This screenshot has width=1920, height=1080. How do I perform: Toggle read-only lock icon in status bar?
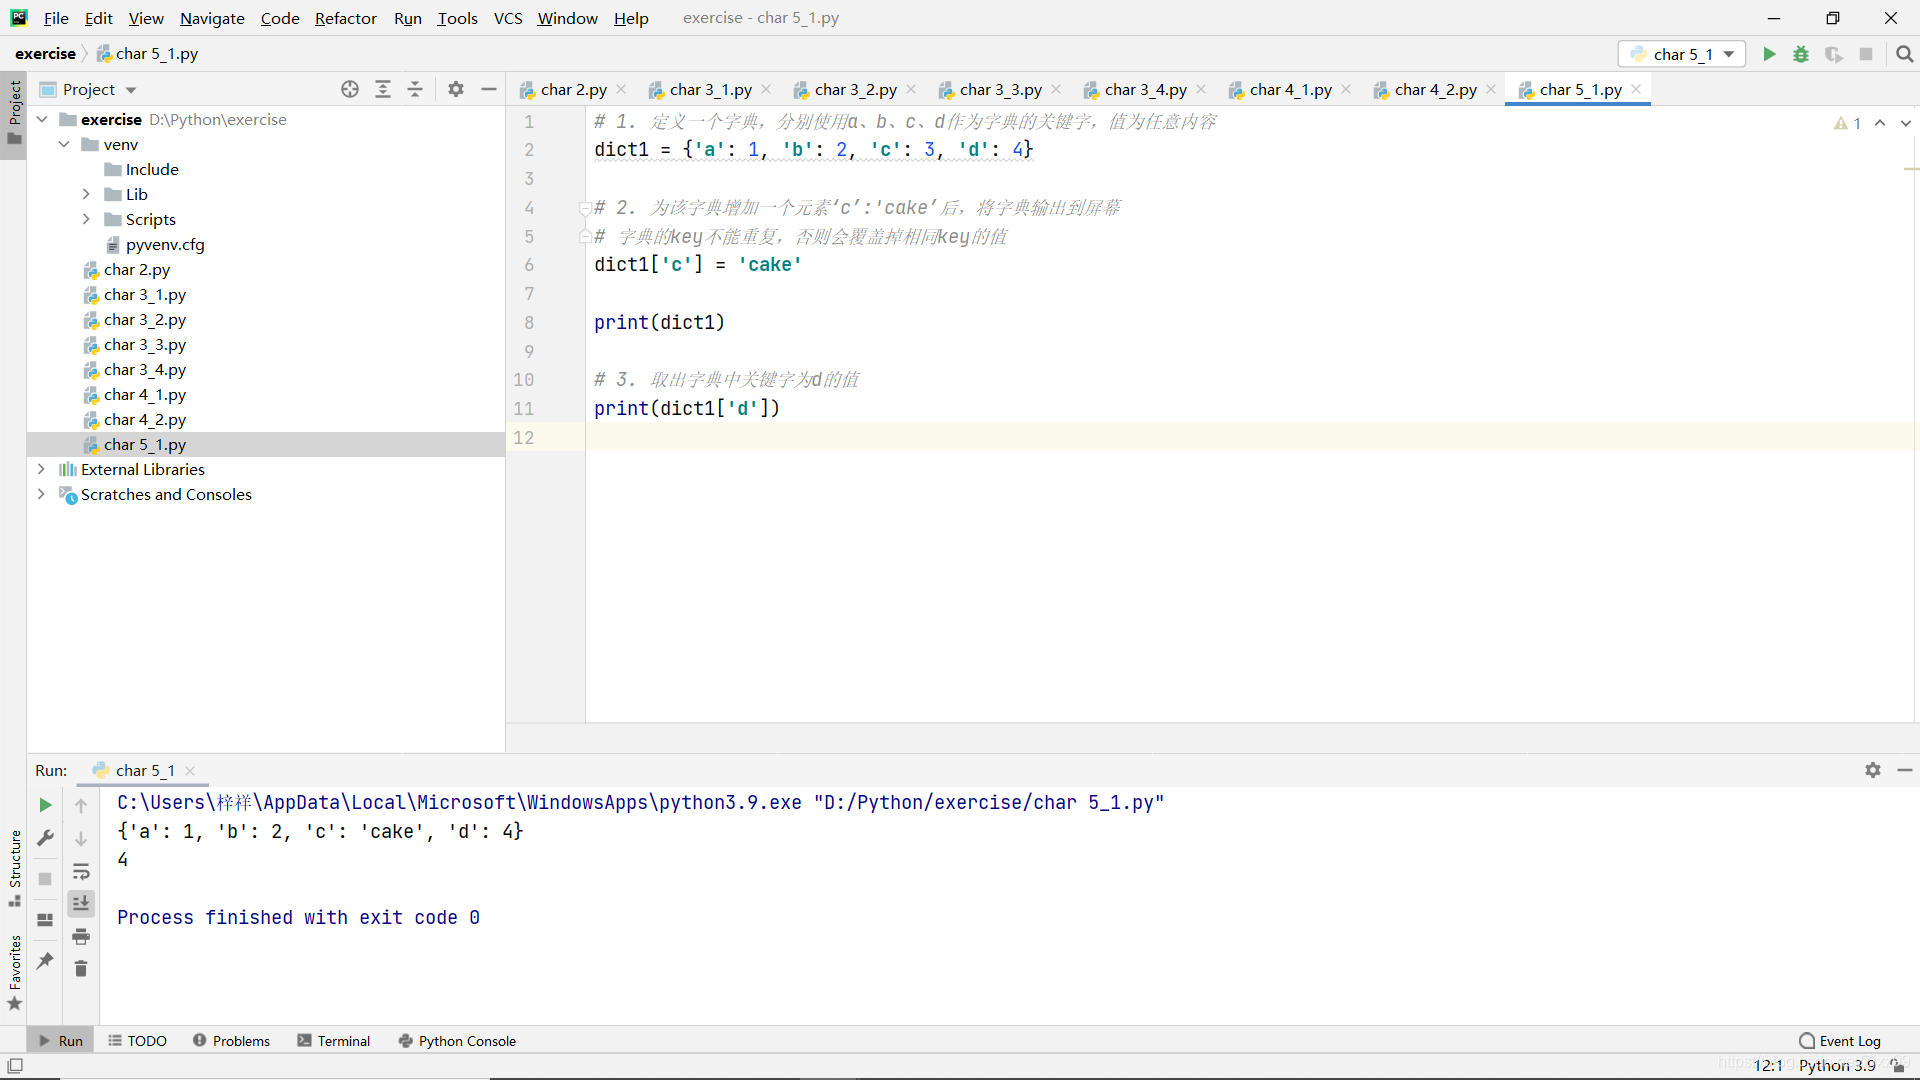(1897, 1066)
